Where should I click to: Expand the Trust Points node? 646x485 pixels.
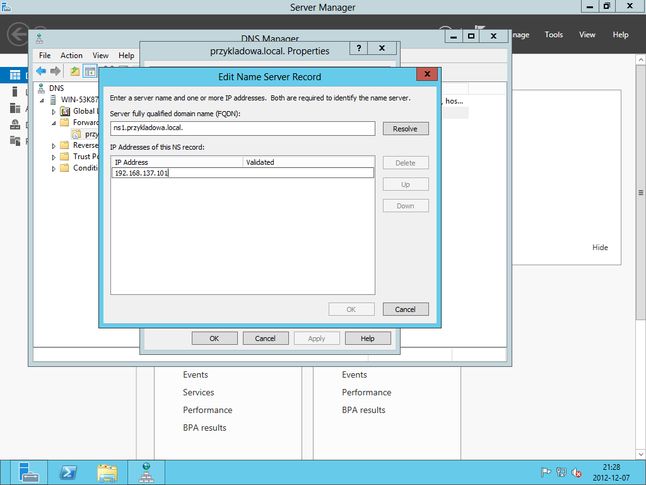(53, 157)
